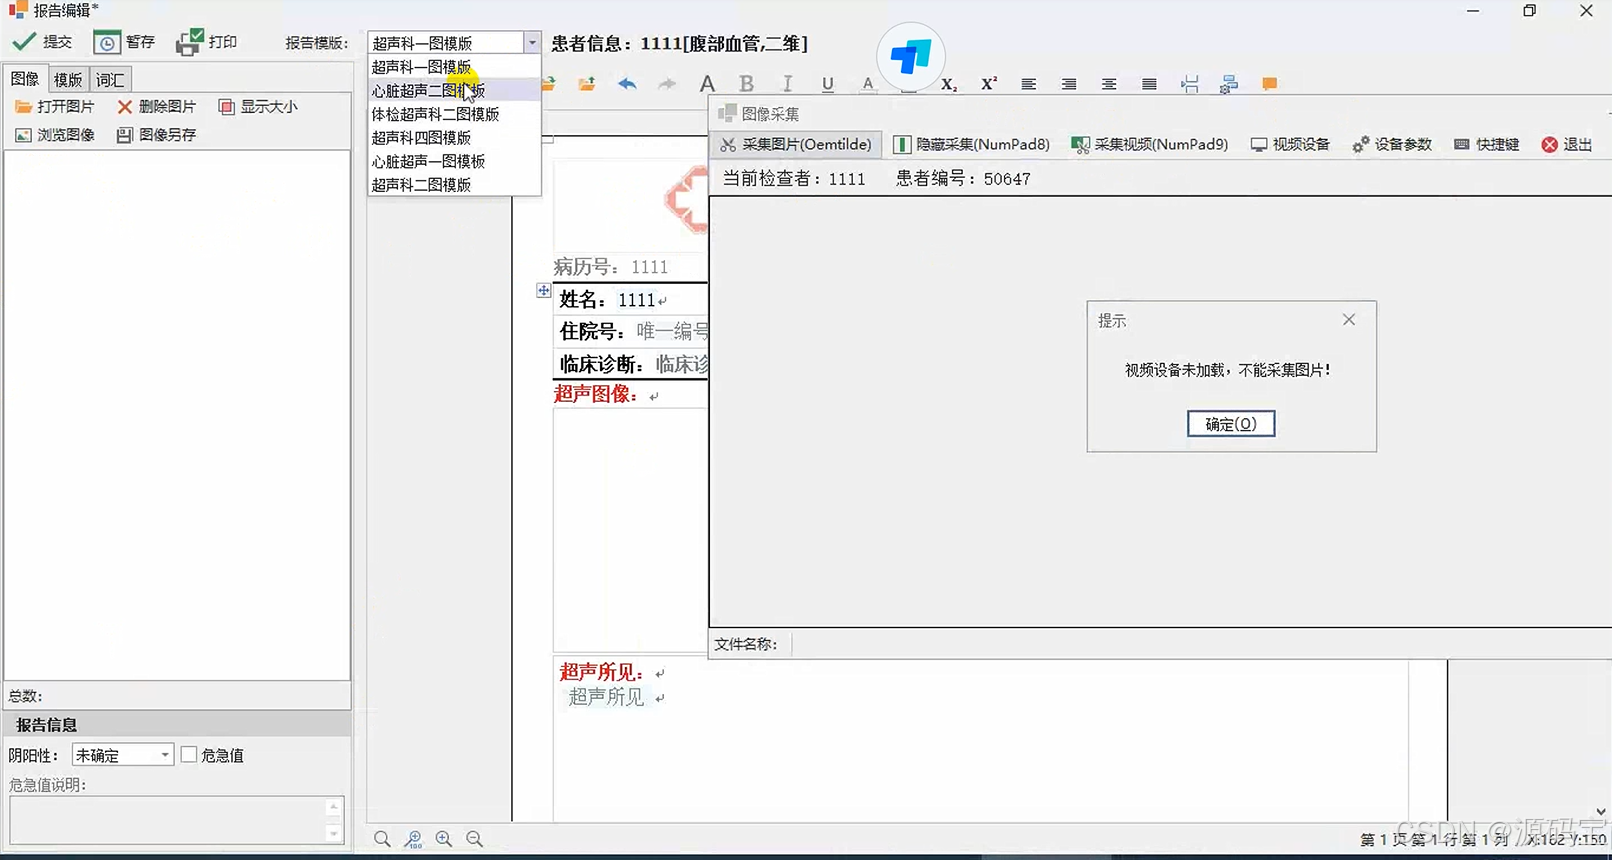Choose 超声科一图模版 in dropdown list
This screenshot has width=1612, height=860.
(x=454, y=67)
